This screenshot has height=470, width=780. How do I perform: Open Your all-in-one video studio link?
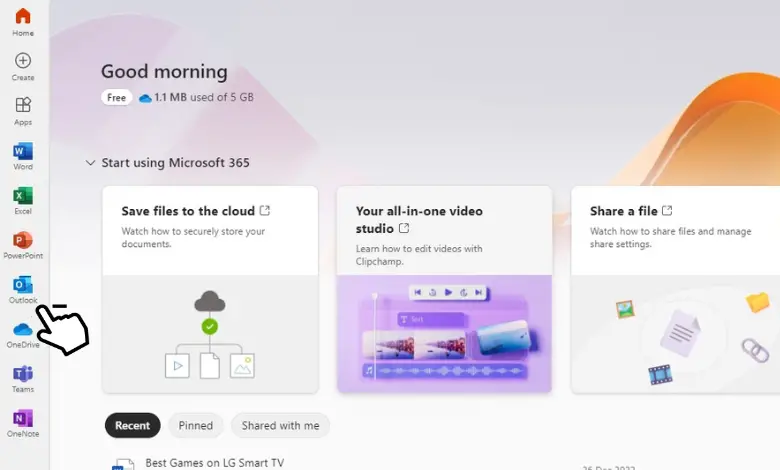click(419, 219)
